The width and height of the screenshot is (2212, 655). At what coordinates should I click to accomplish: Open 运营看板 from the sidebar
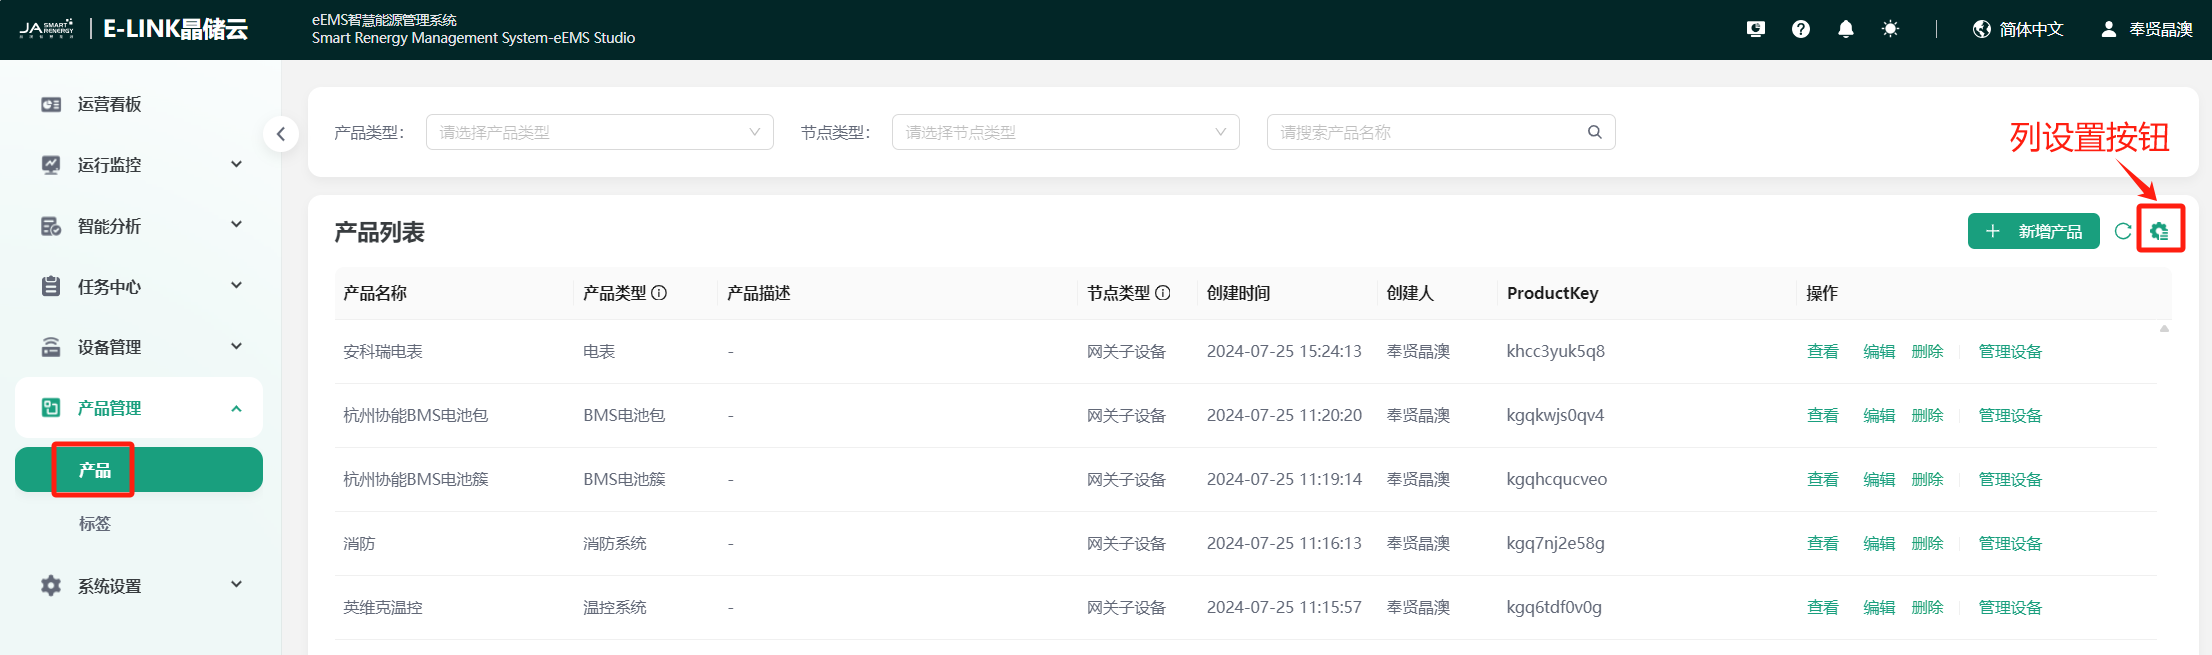110,104
